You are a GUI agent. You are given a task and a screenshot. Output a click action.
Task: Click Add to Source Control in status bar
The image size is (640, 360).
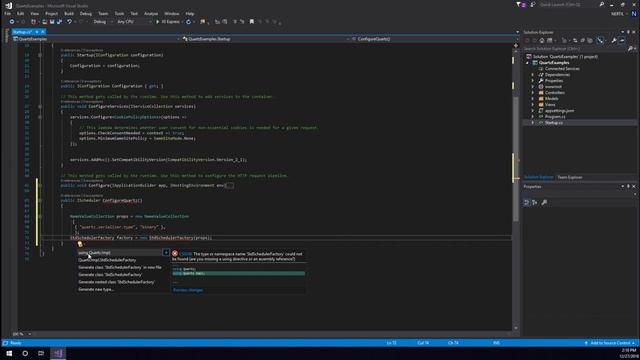pyautogui.click(x=611, y=343)
